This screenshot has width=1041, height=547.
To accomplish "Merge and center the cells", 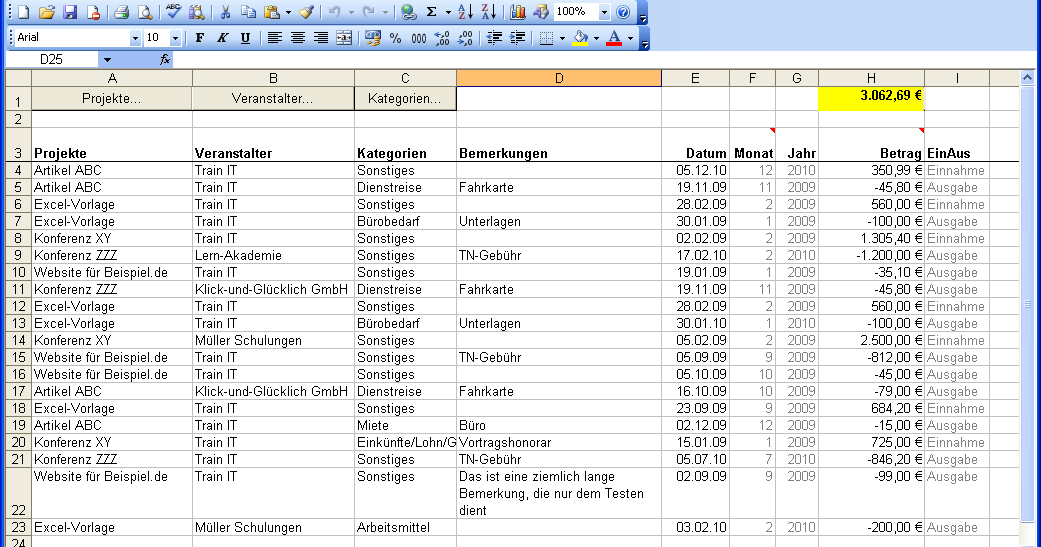I will coord(344,38).
